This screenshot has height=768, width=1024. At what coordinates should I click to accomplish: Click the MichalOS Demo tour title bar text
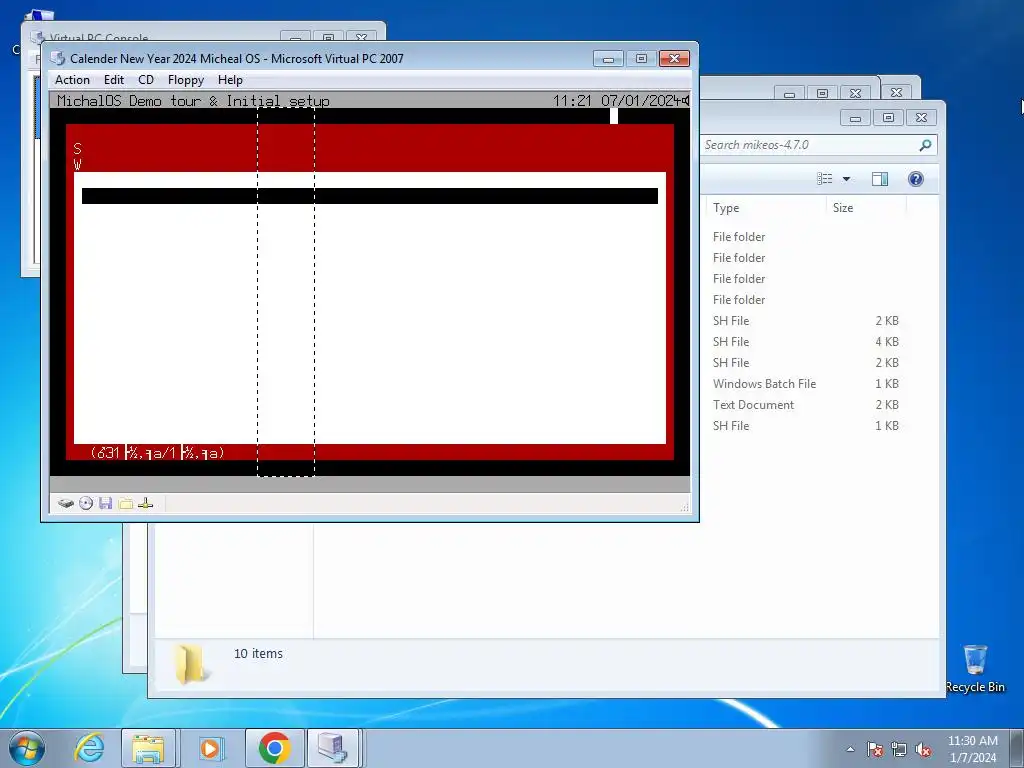(193, 101)
